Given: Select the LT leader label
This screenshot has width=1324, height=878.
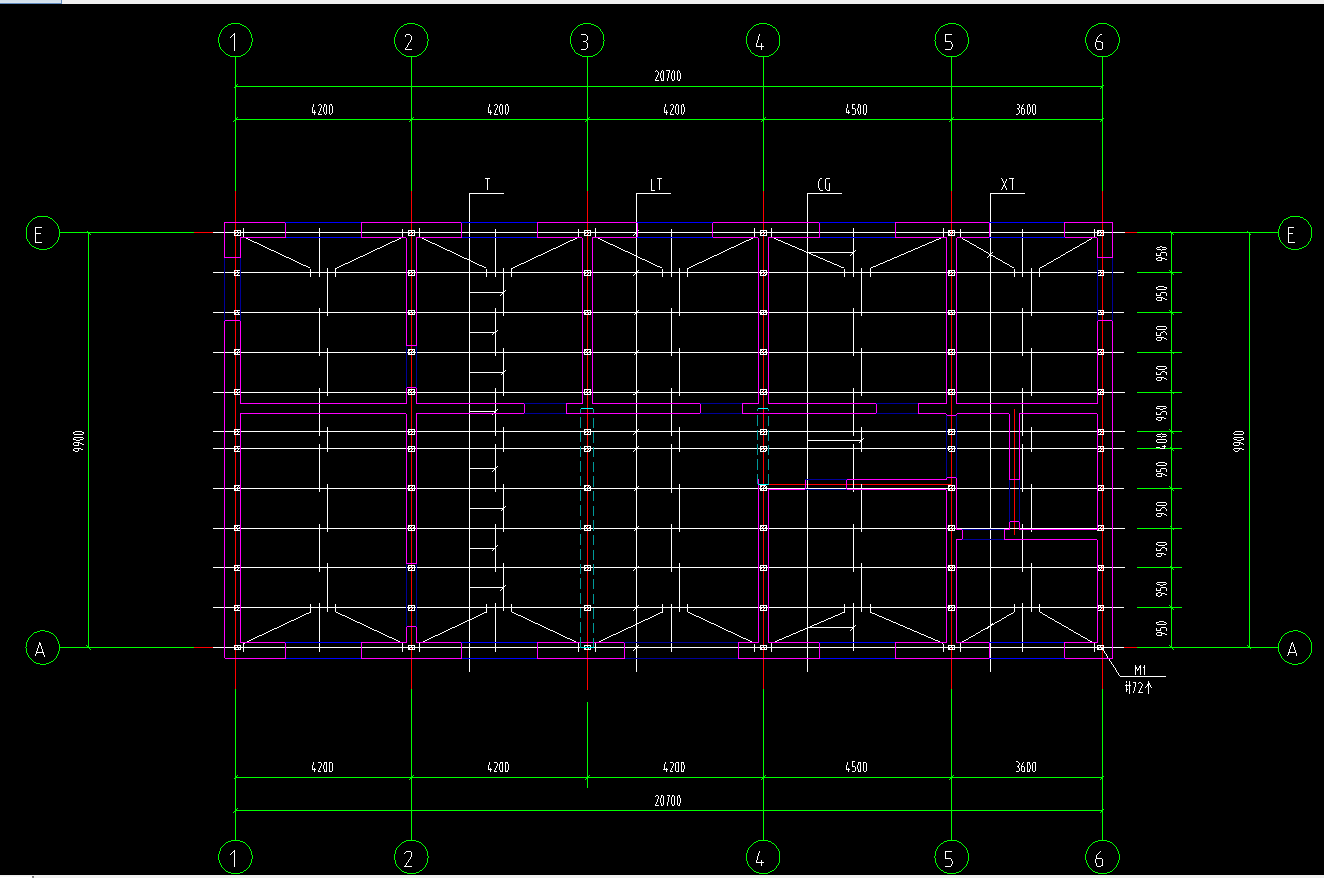Looking at the screenshot, I should (656, 184).
